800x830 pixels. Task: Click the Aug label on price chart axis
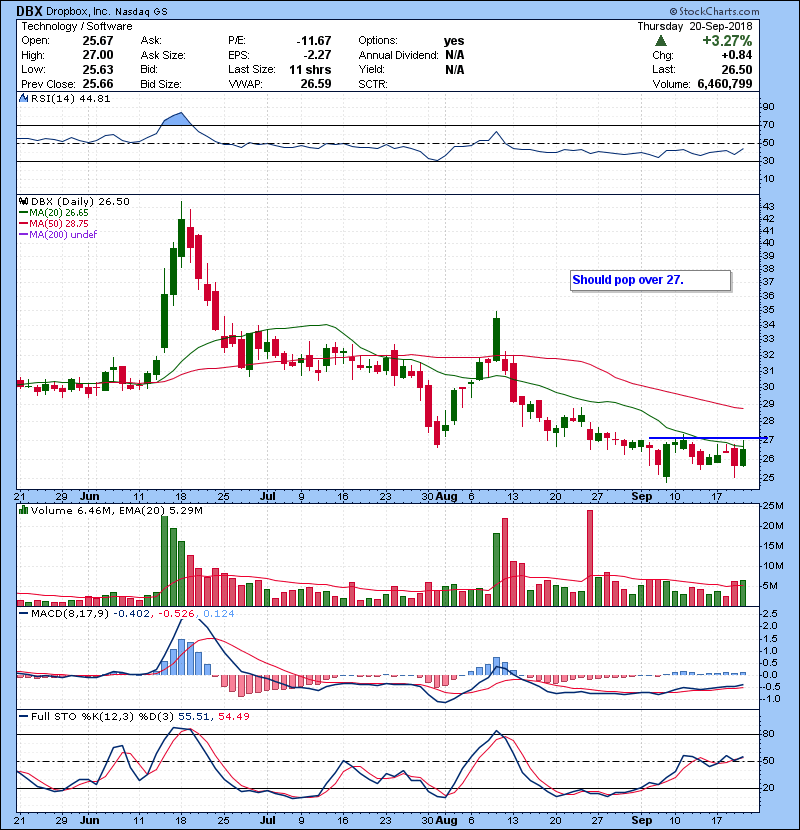(447, 497)
